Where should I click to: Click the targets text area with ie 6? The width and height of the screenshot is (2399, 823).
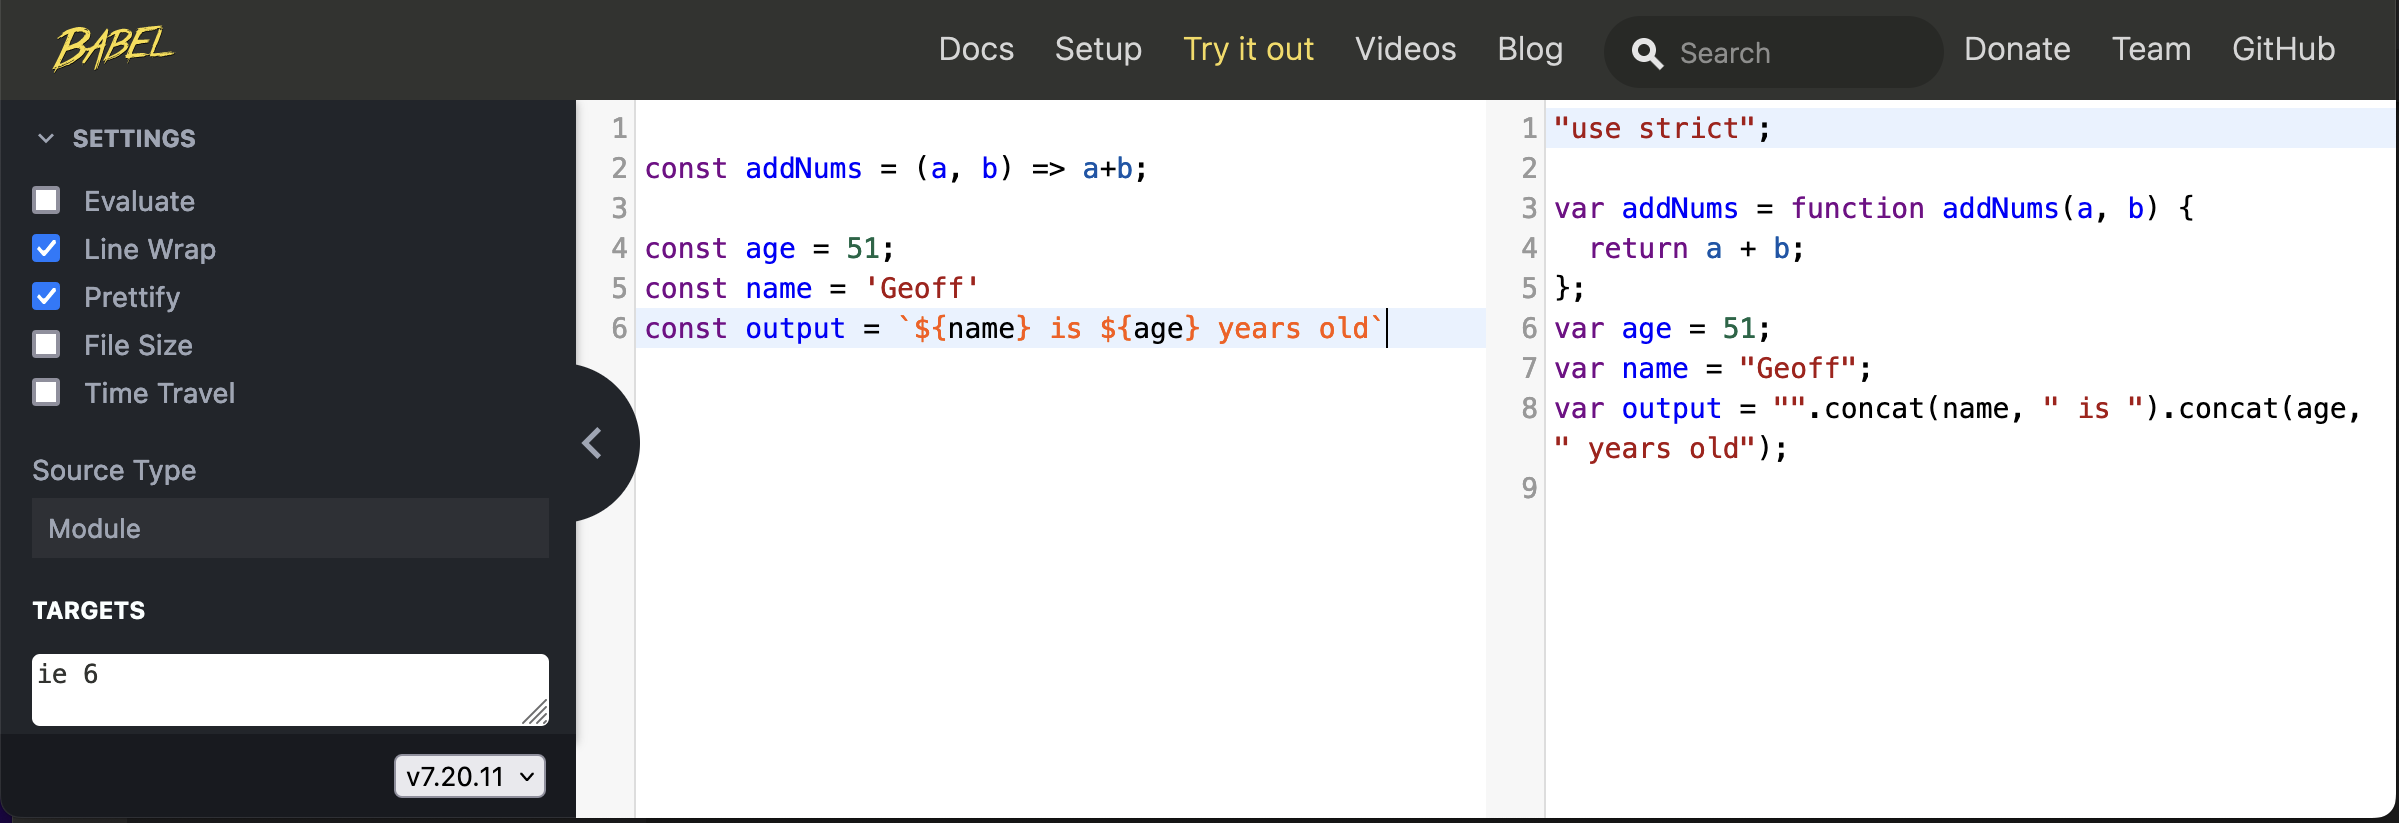click(x=290, y=690)
